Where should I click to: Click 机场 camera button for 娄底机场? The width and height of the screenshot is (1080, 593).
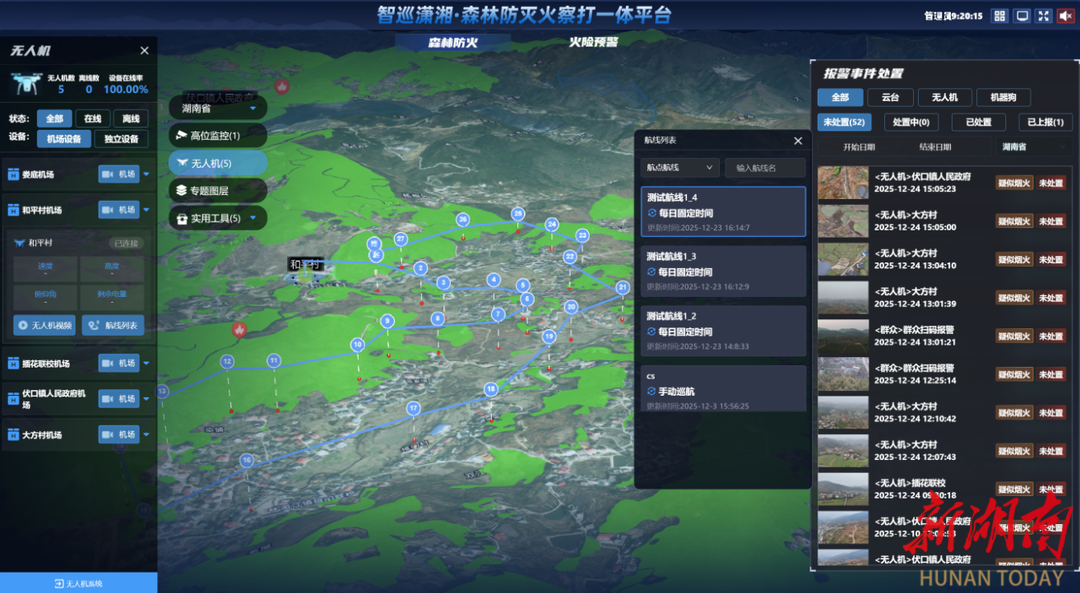point(119,174)
